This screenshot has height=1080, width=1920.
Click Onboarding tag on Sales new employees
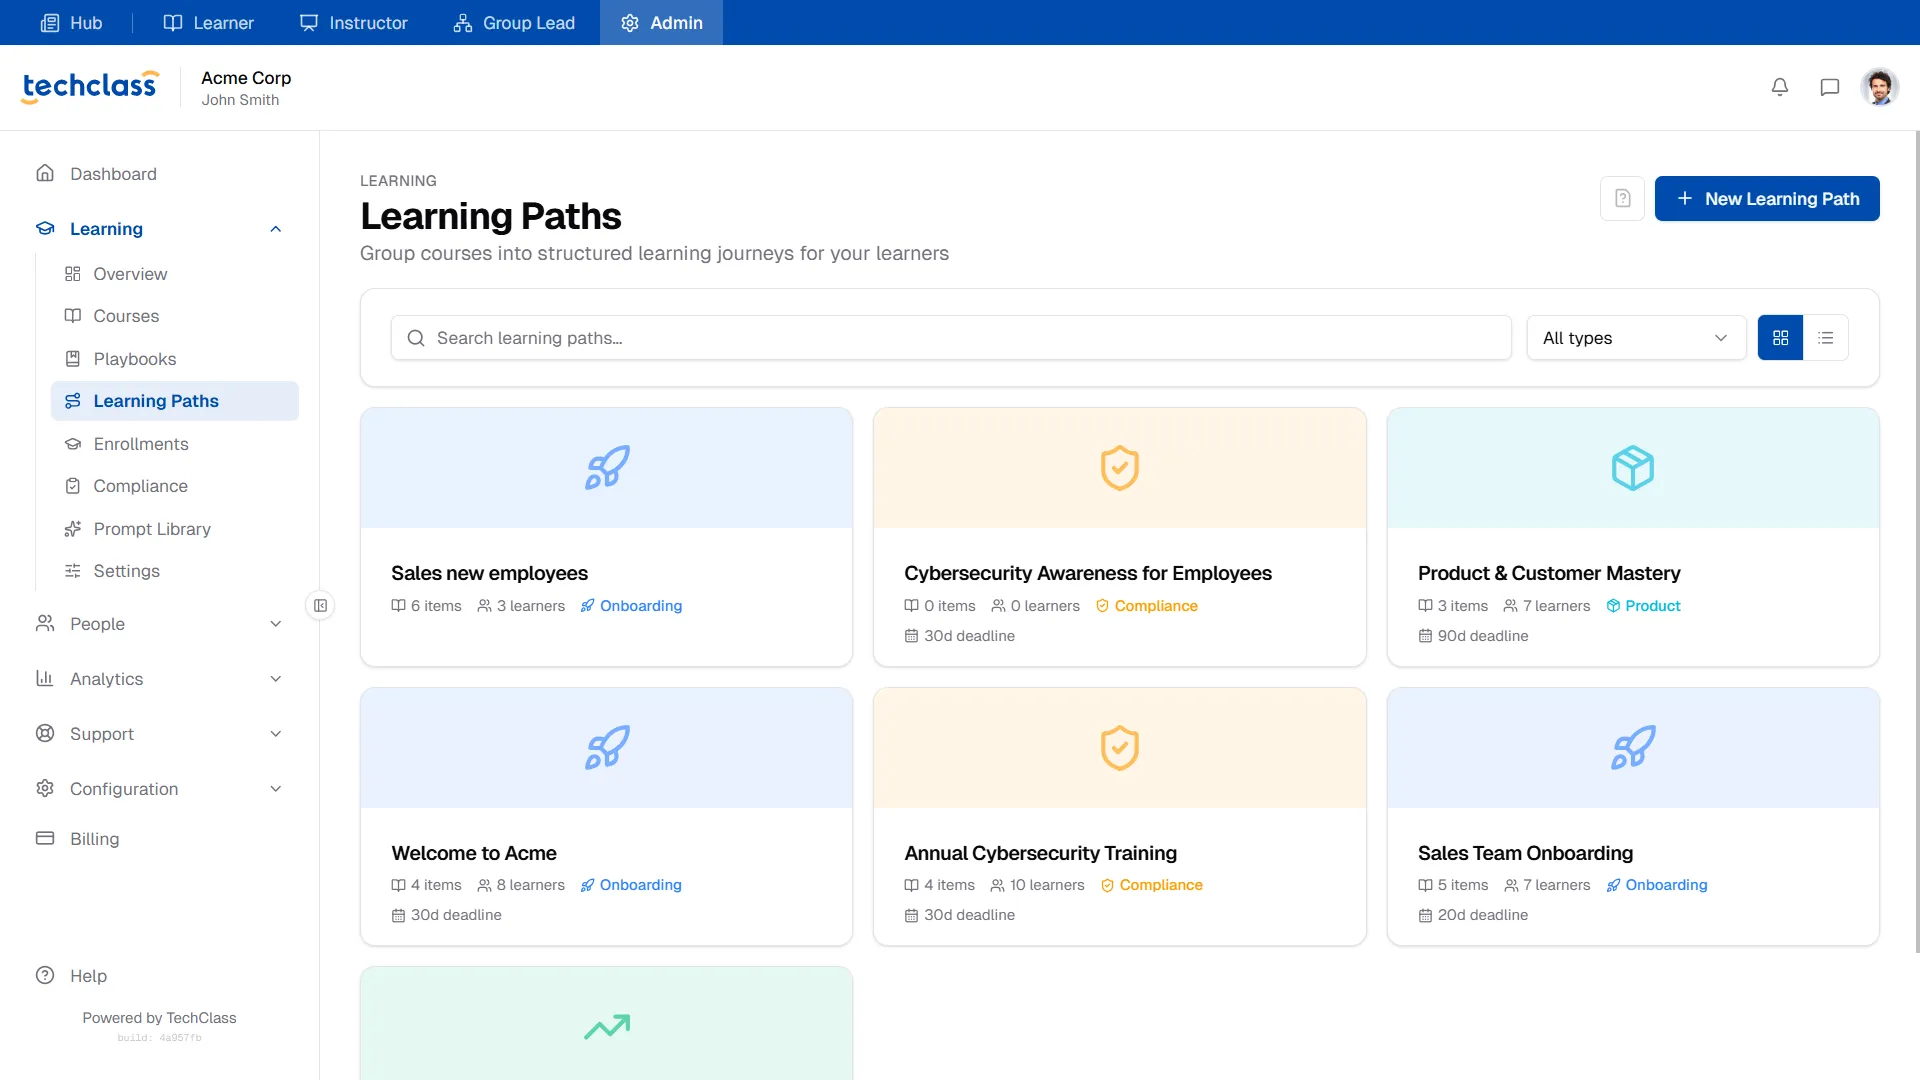(631, 606)
